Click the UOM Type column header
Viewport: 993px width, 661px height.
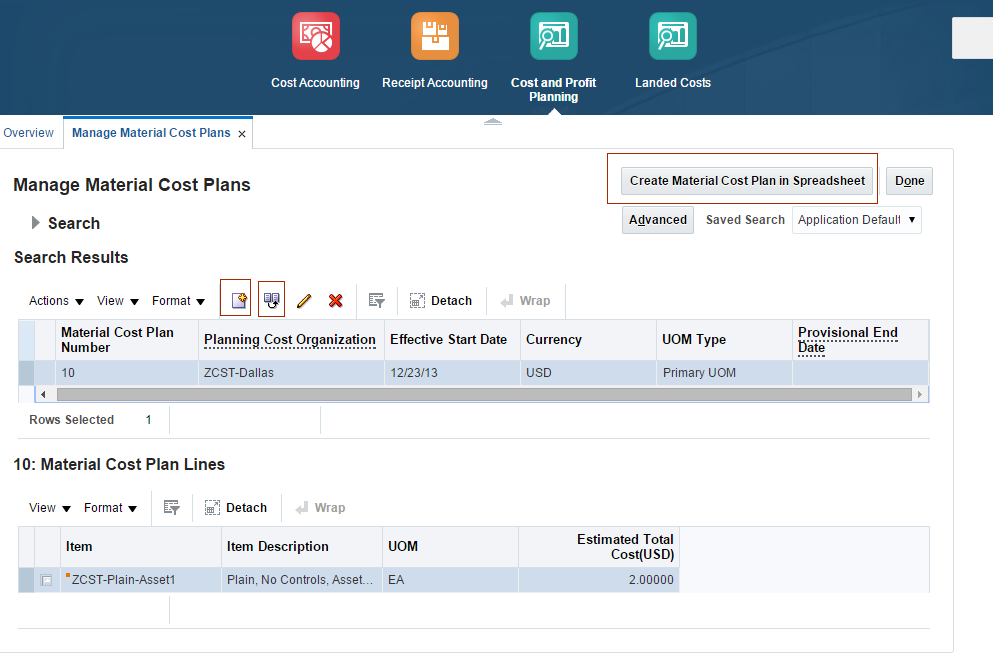(x=724, y=340)
